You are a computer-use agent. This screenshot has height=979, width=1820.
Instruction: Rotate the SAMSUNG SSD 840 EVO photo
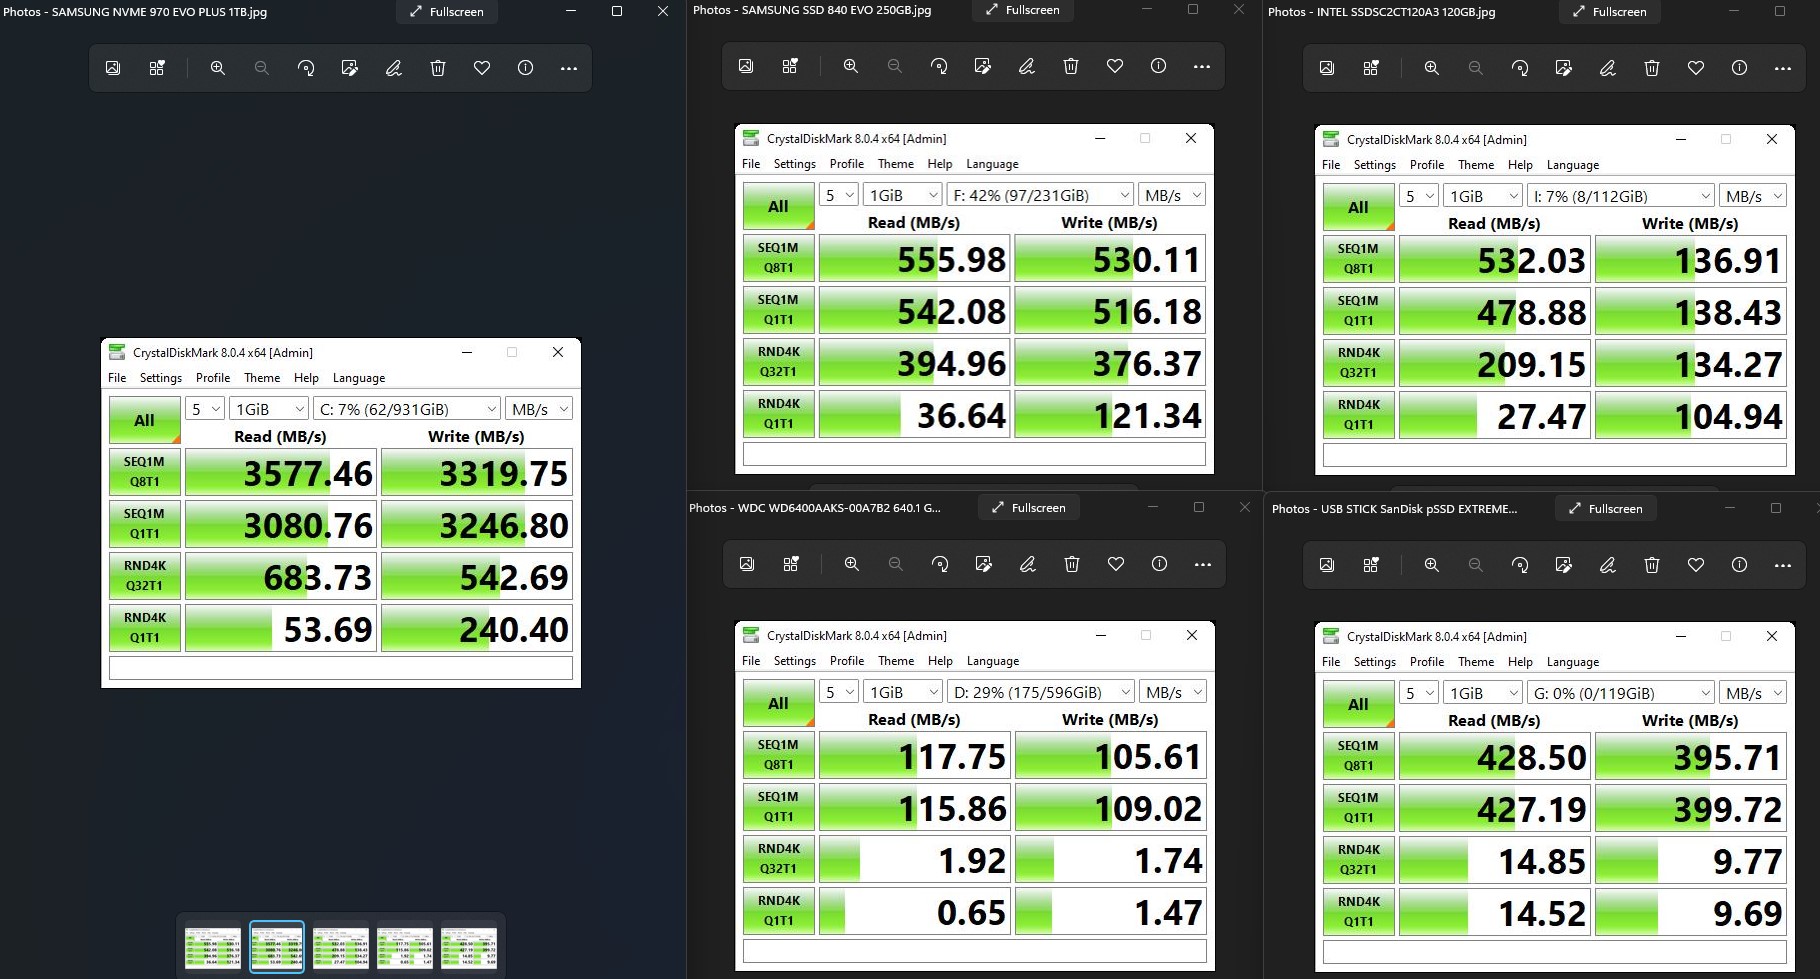(x=939, y=66)
